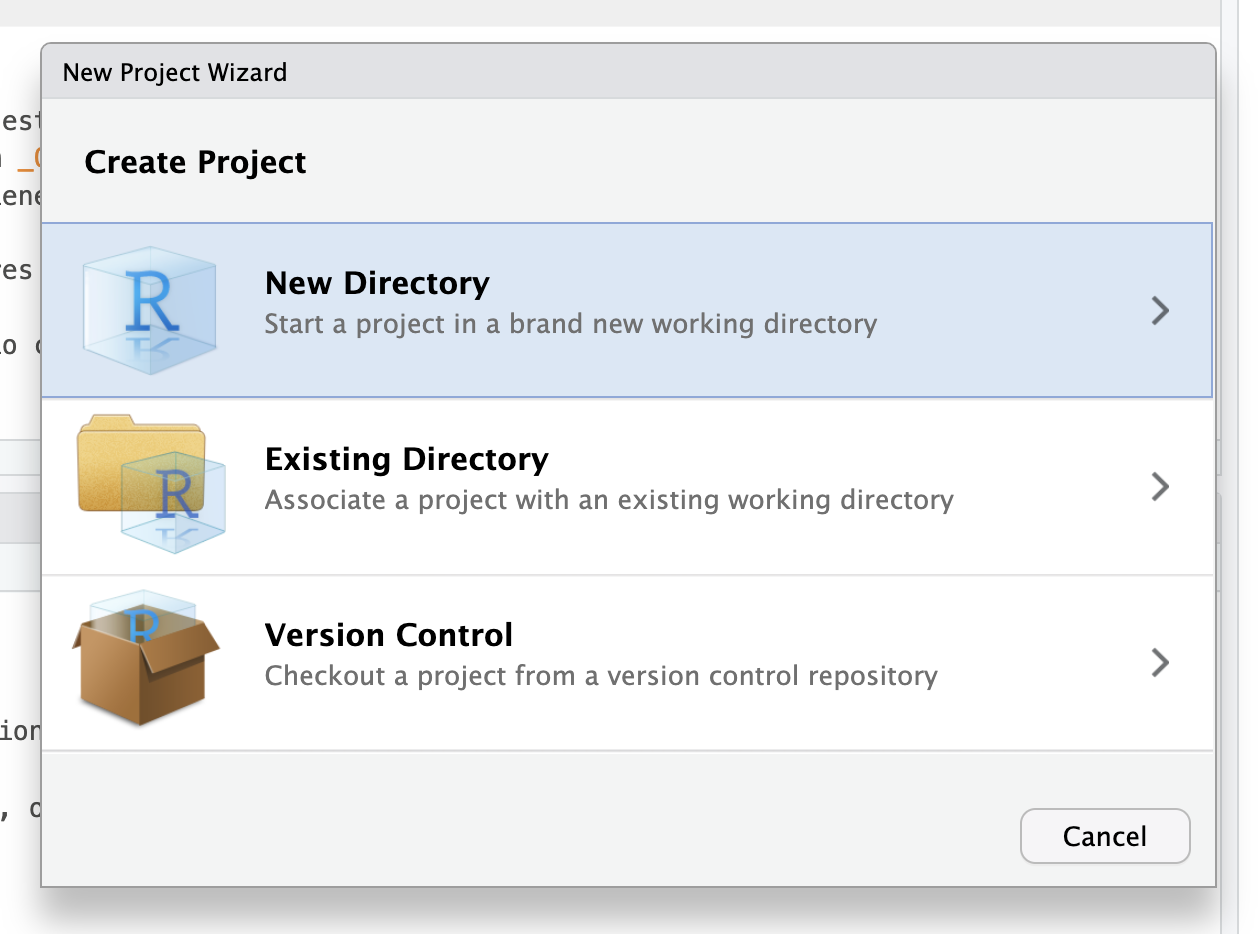This screenshot has height=934, width=1258.
Task: Click the Create Project heading
Action: 195,162
